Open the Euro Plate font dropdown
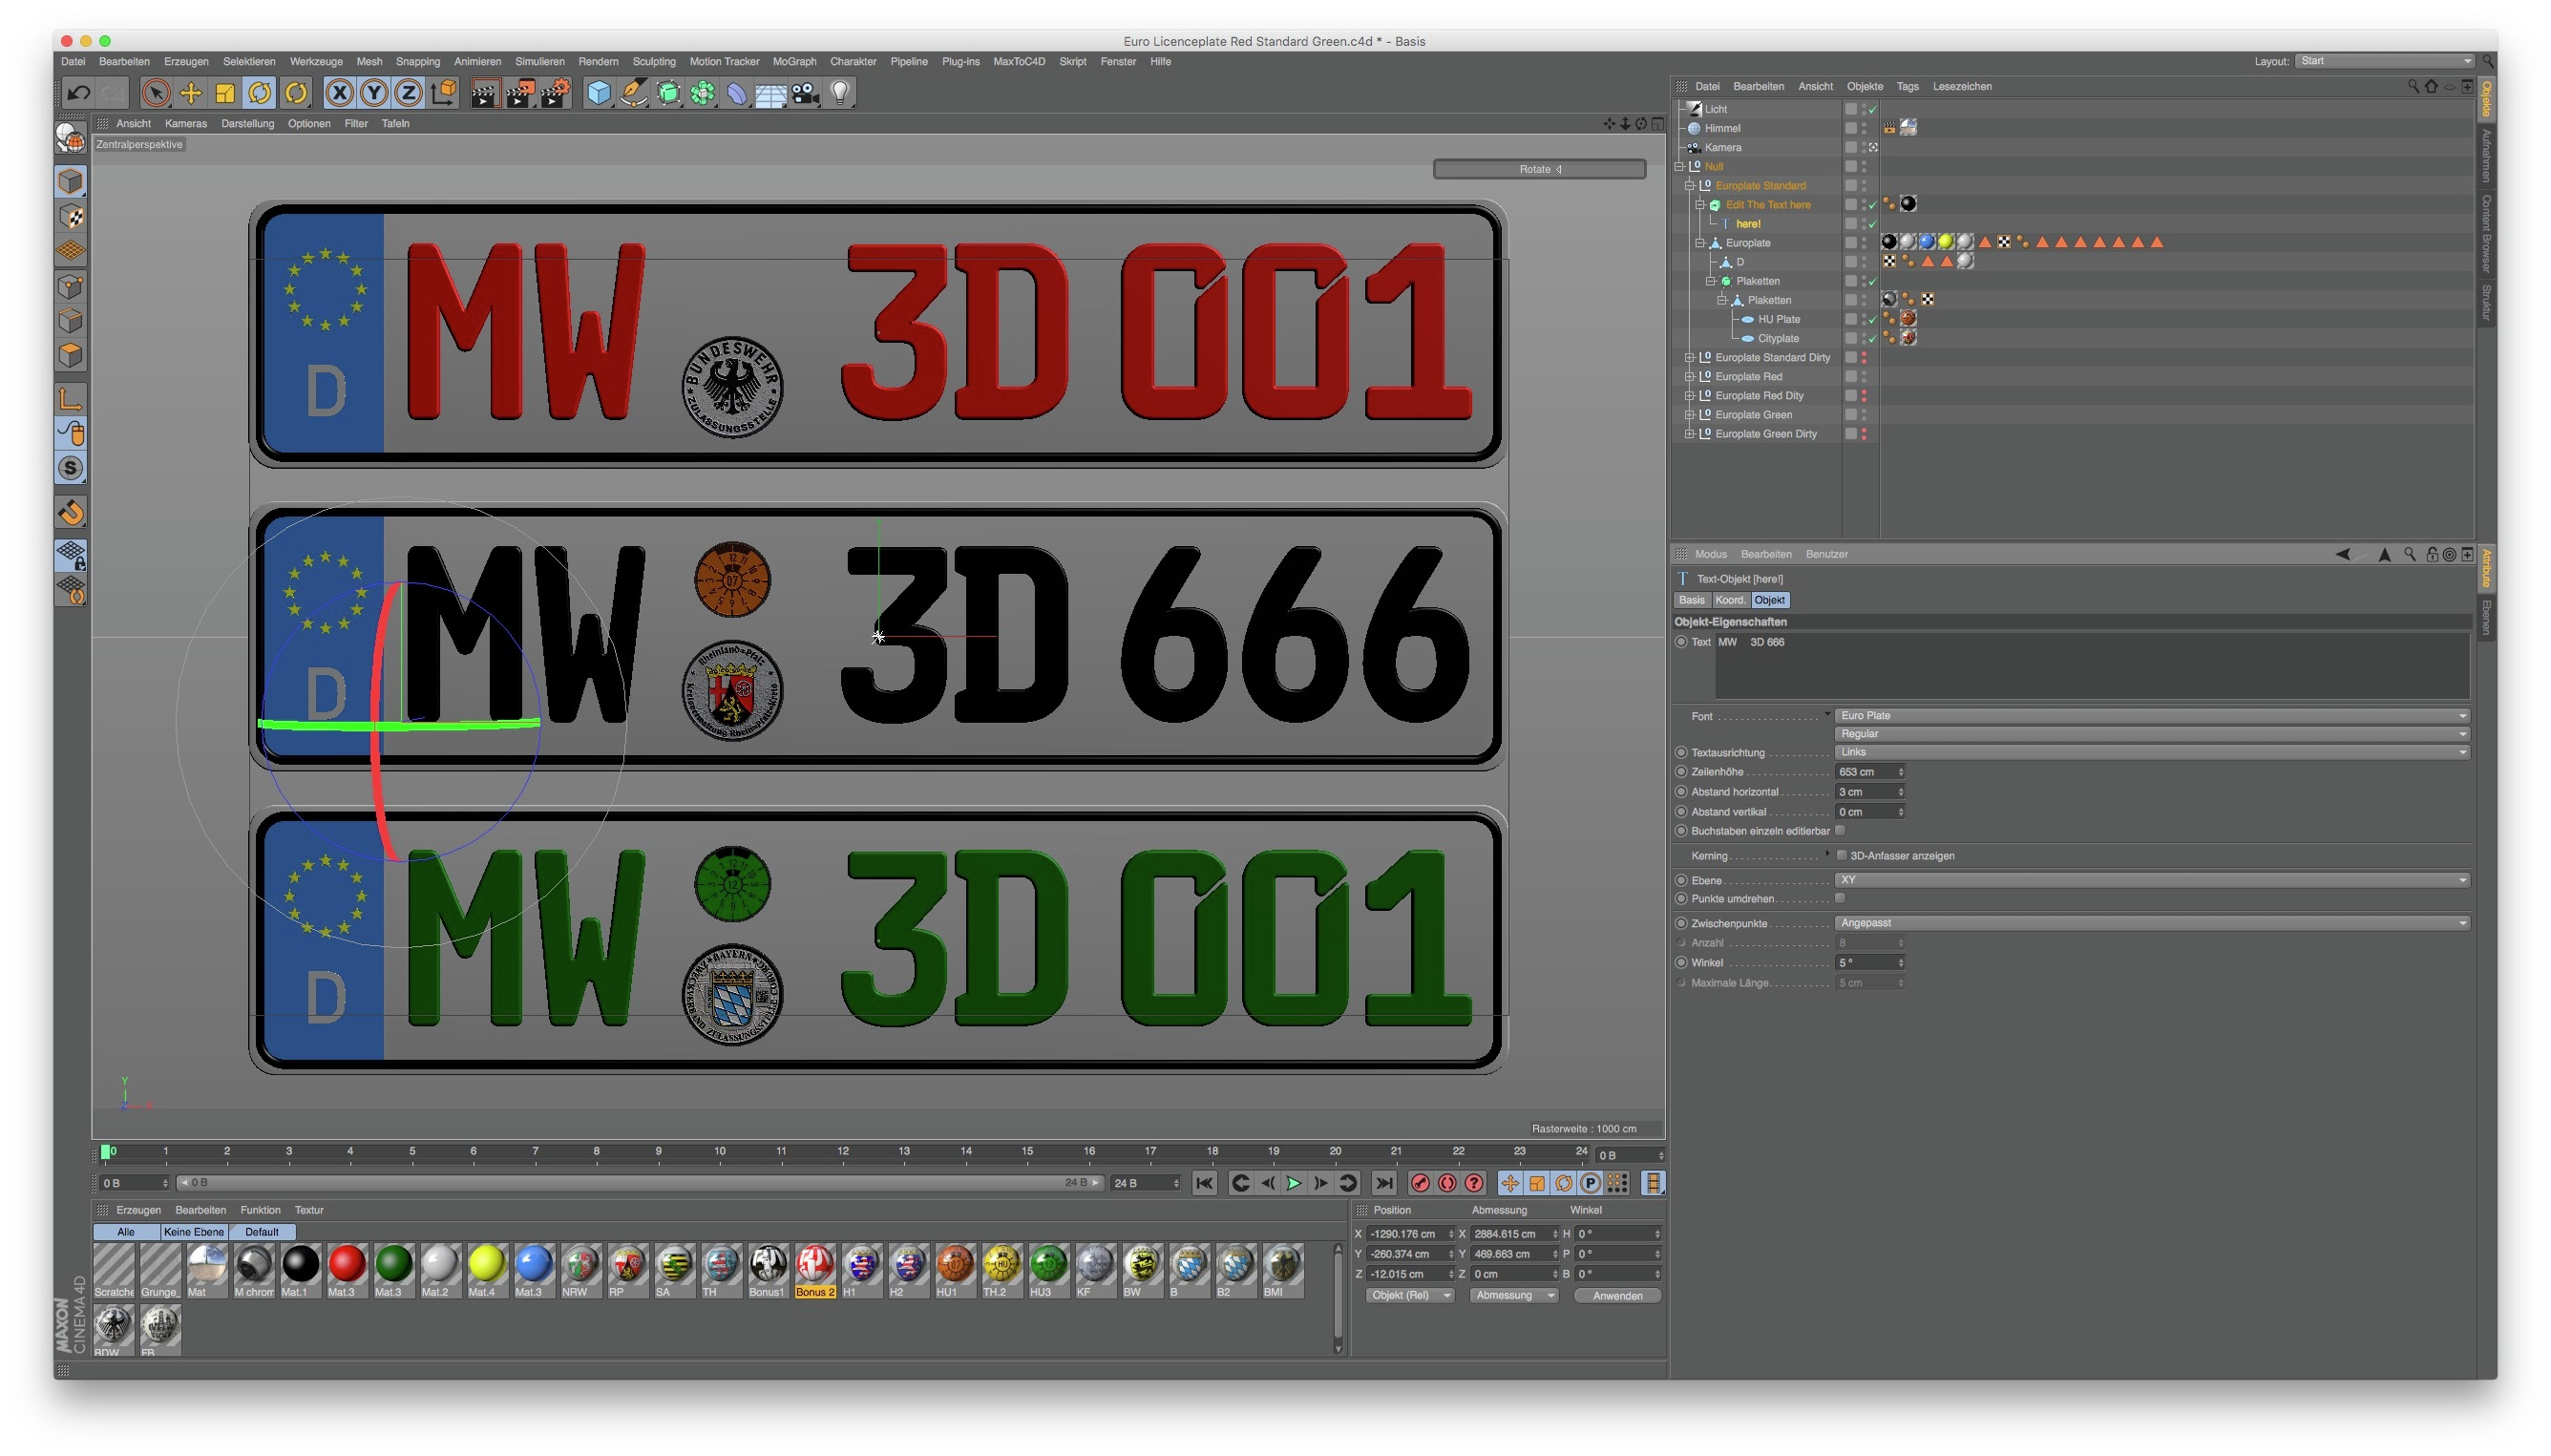 2152,716
